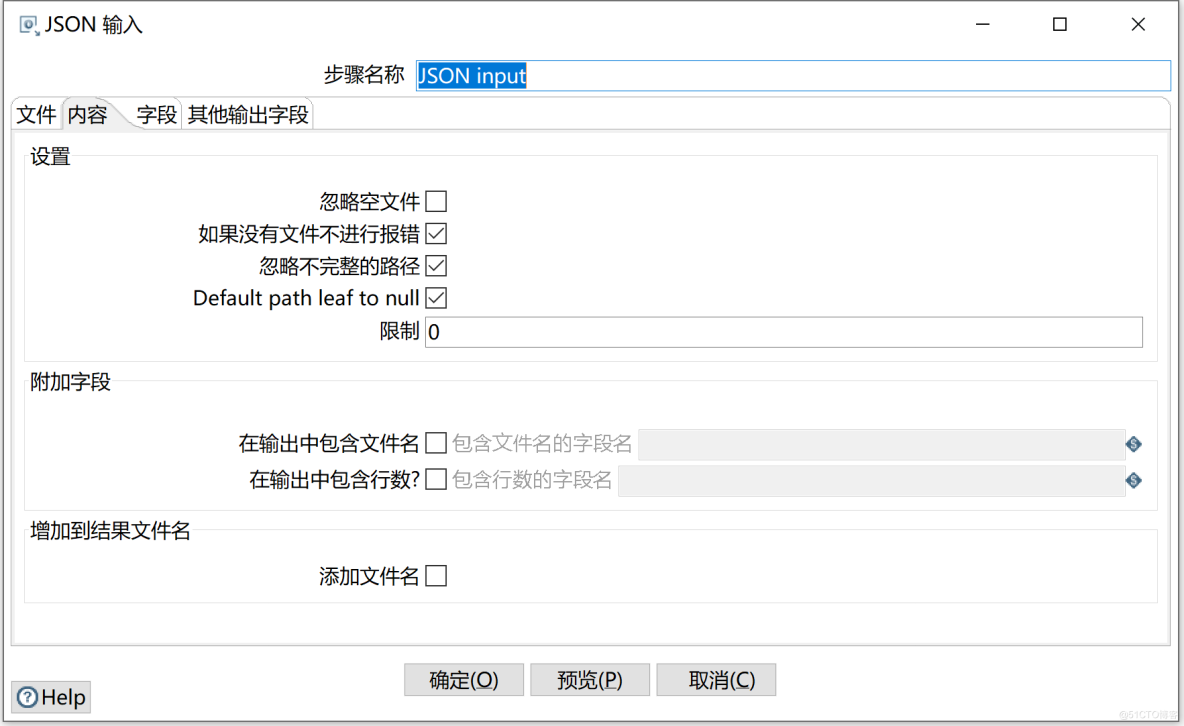Tick the 添加文件名 checkbox
Screen dimensions: 1184x726
436,576
